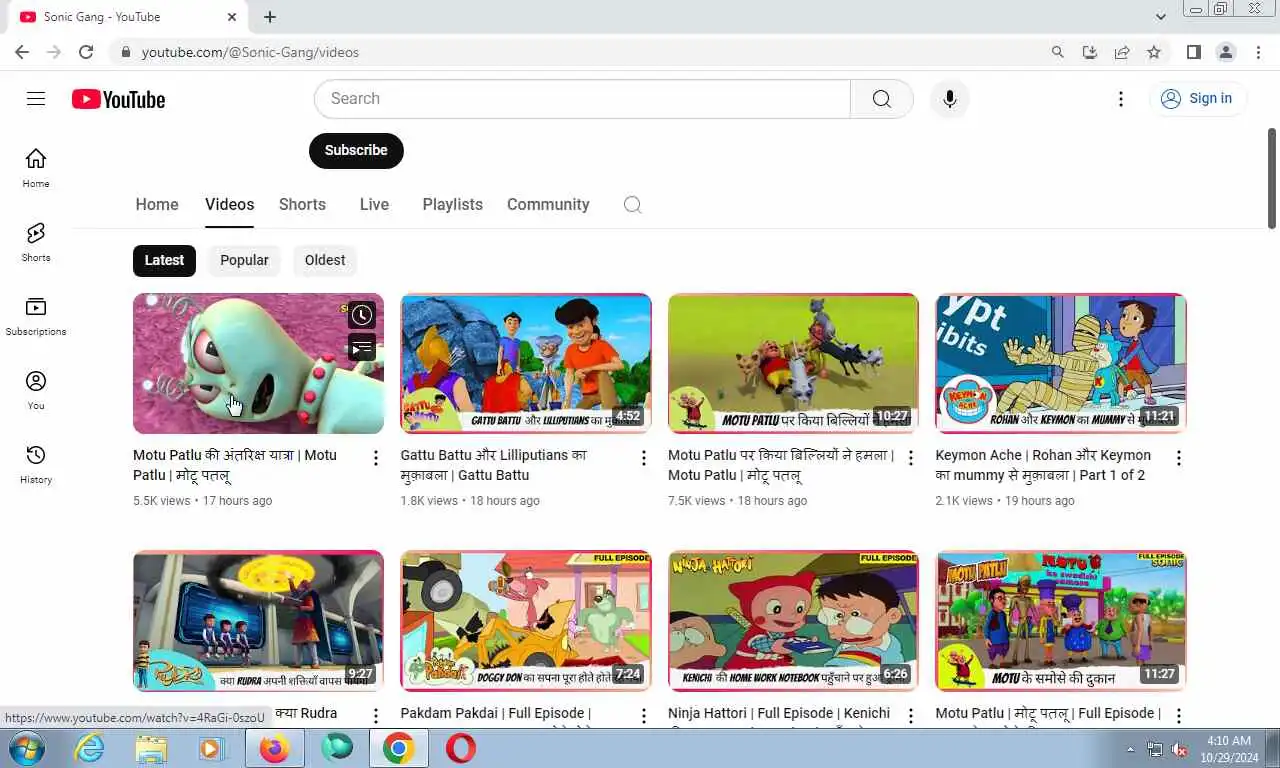Select the Popular filter chip
Screen dimensions: 1280x768
point(244,260)
